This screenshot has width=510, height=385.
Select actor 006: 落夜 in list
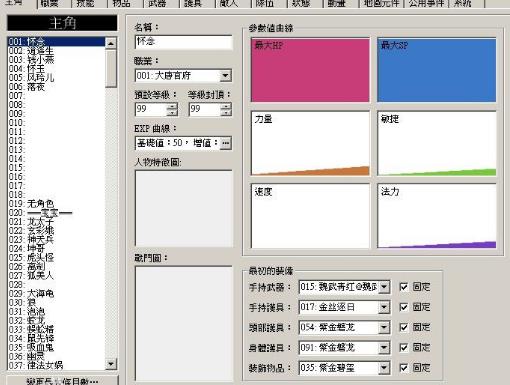(x=56, y=87)
